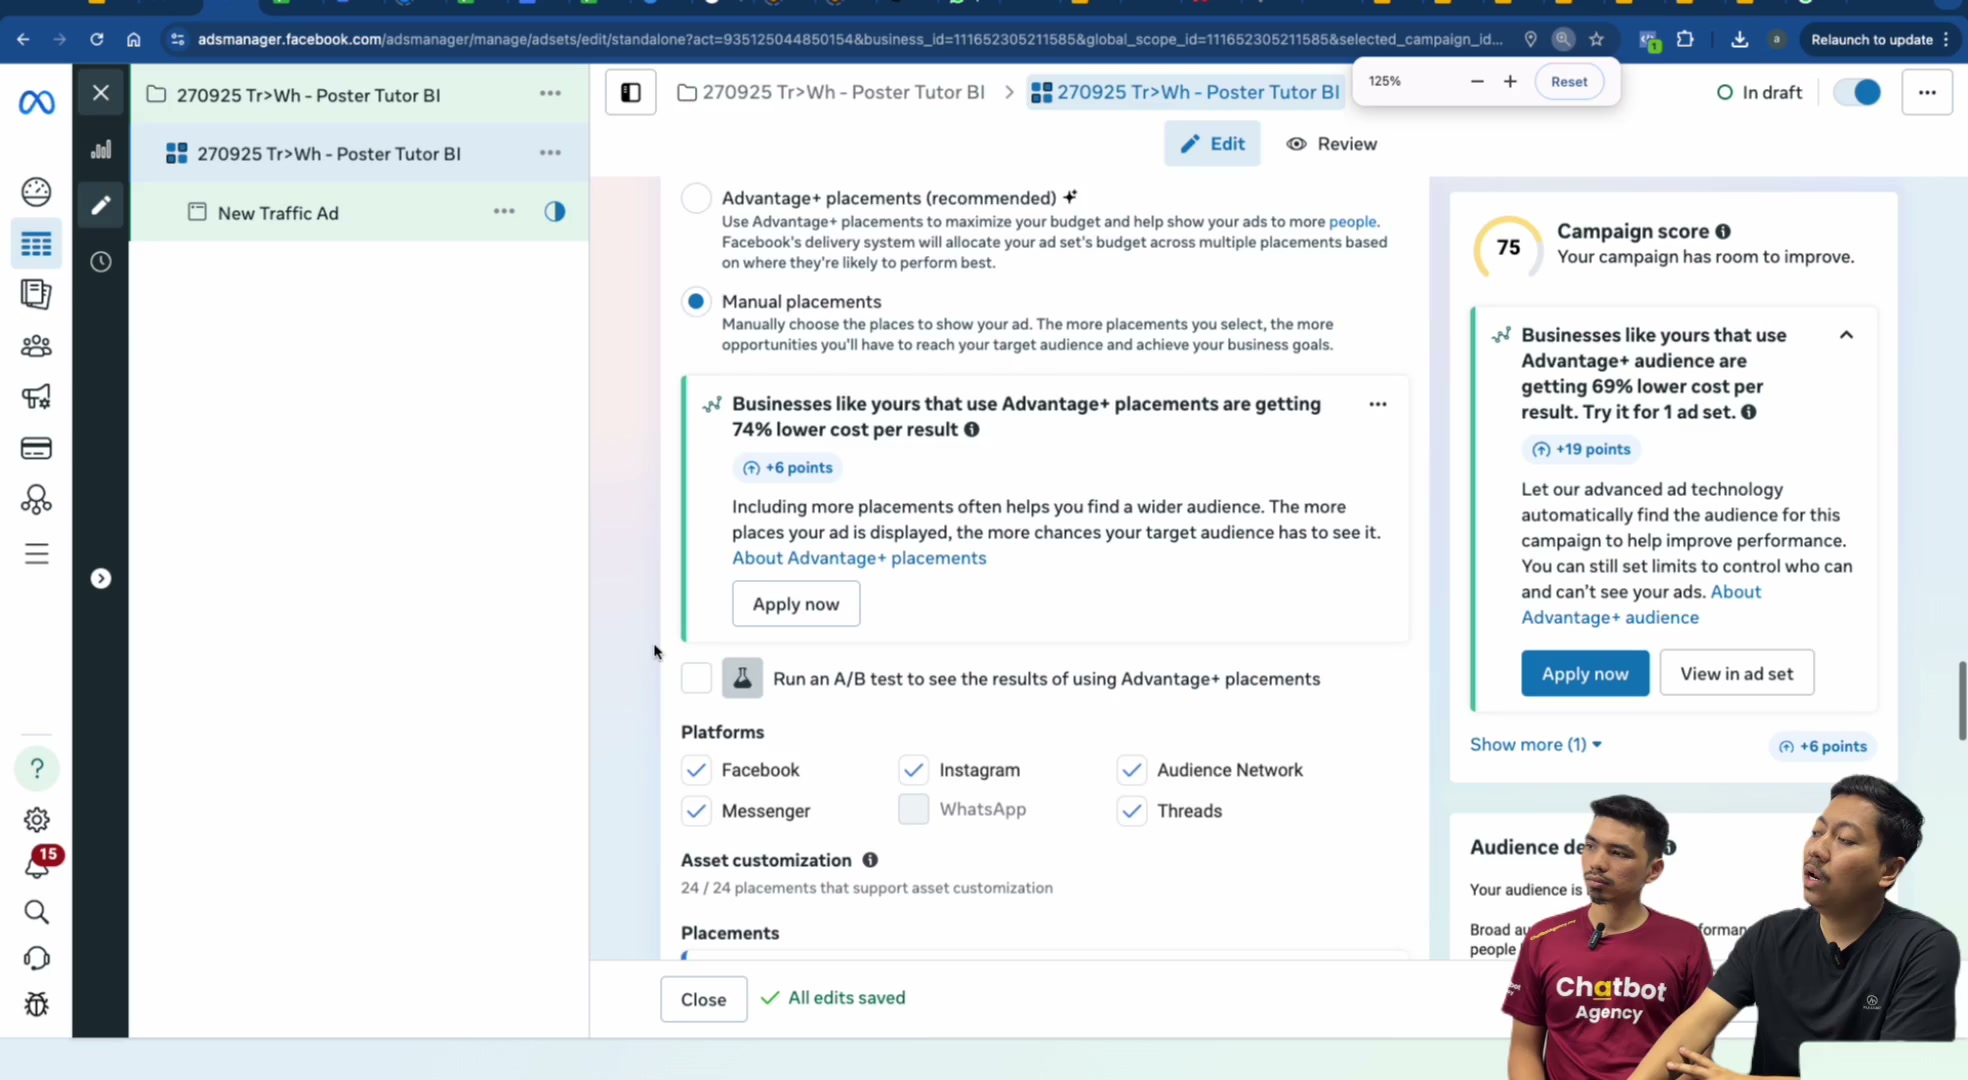Select New Traffic Ad in tree
The width and height of the screenshot is (1968, 1080).
(x=278, y=213)
